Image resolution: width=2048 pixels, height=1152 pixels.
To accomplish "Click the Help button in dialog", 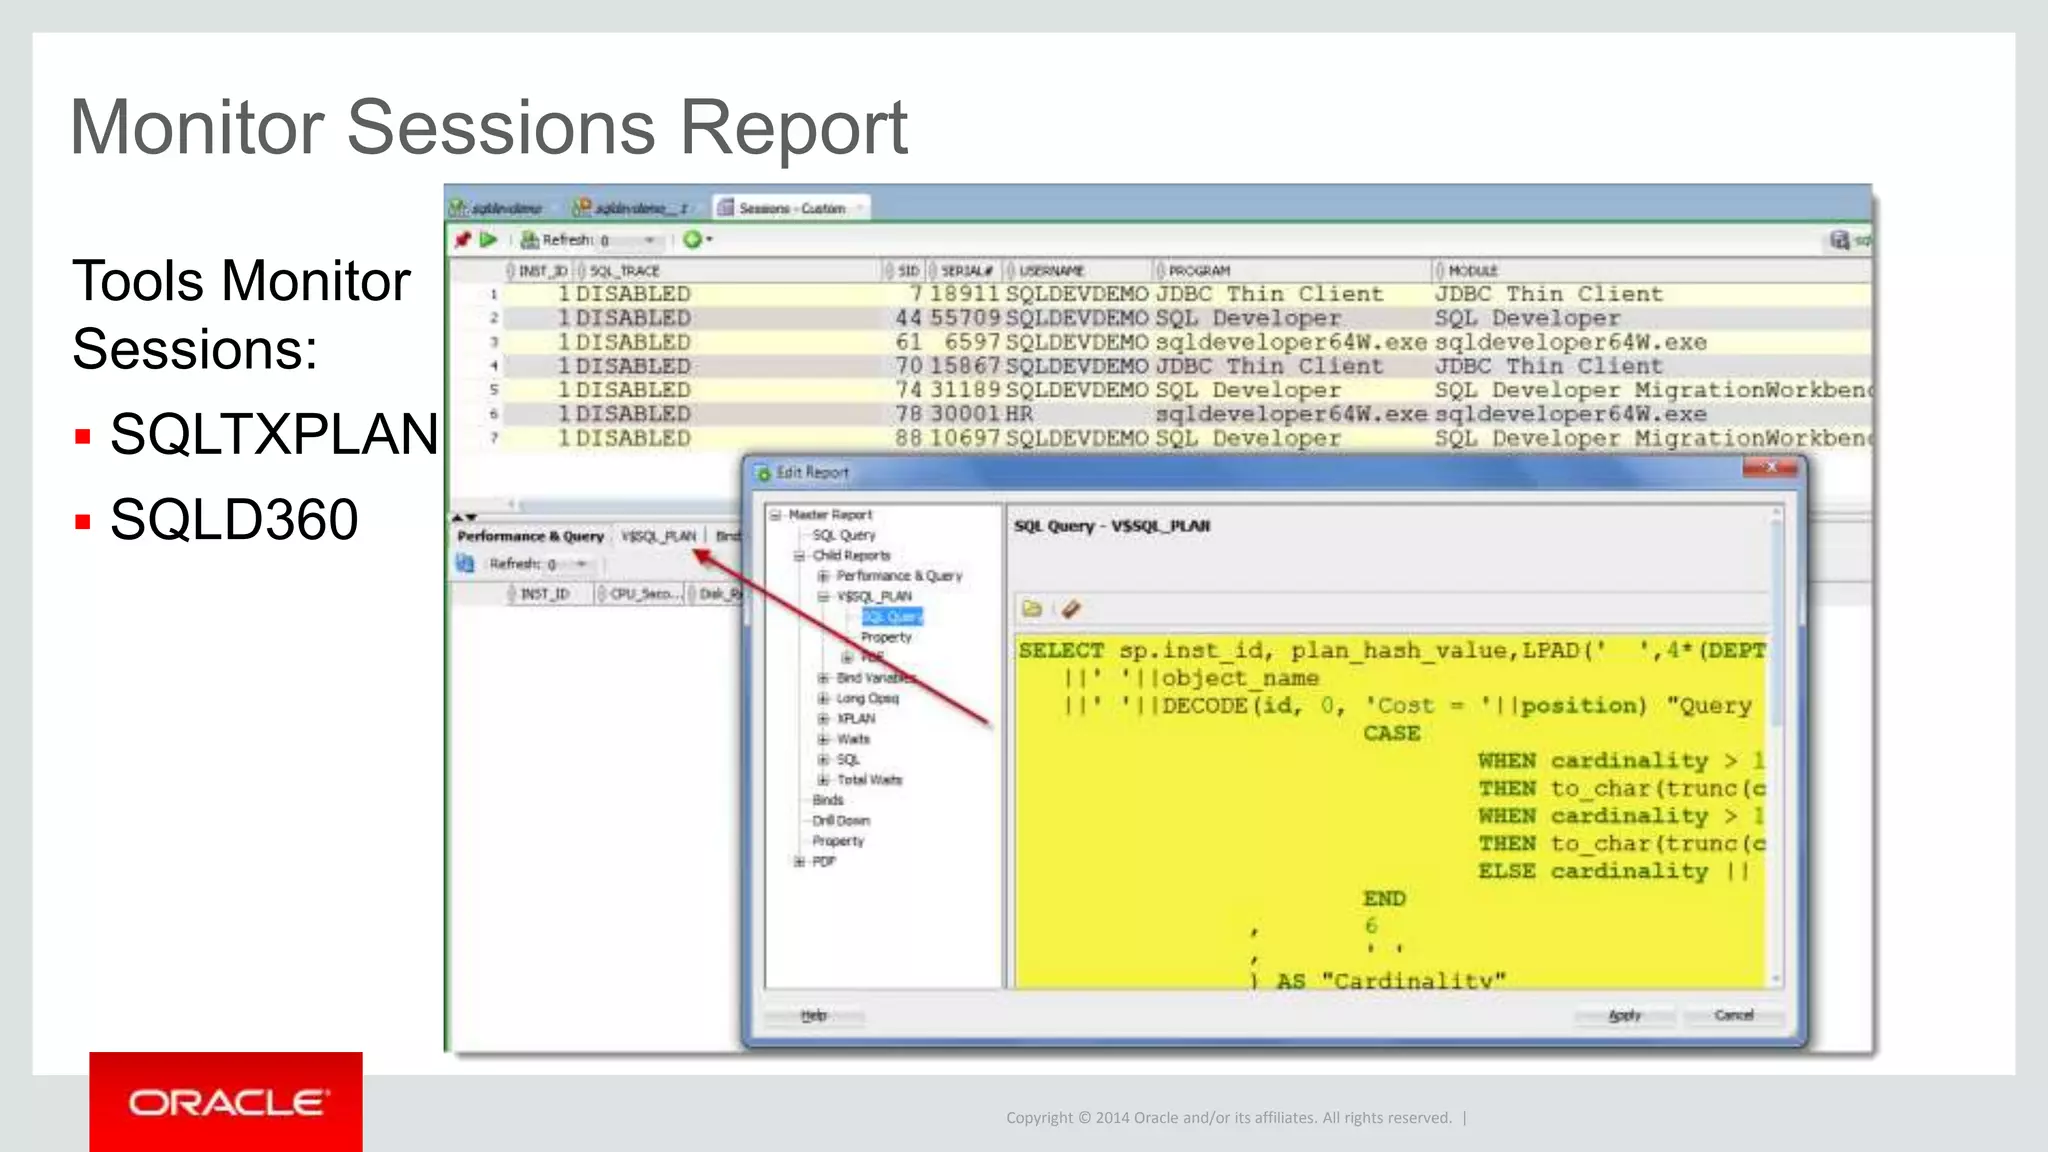I will pos(813,1016).
